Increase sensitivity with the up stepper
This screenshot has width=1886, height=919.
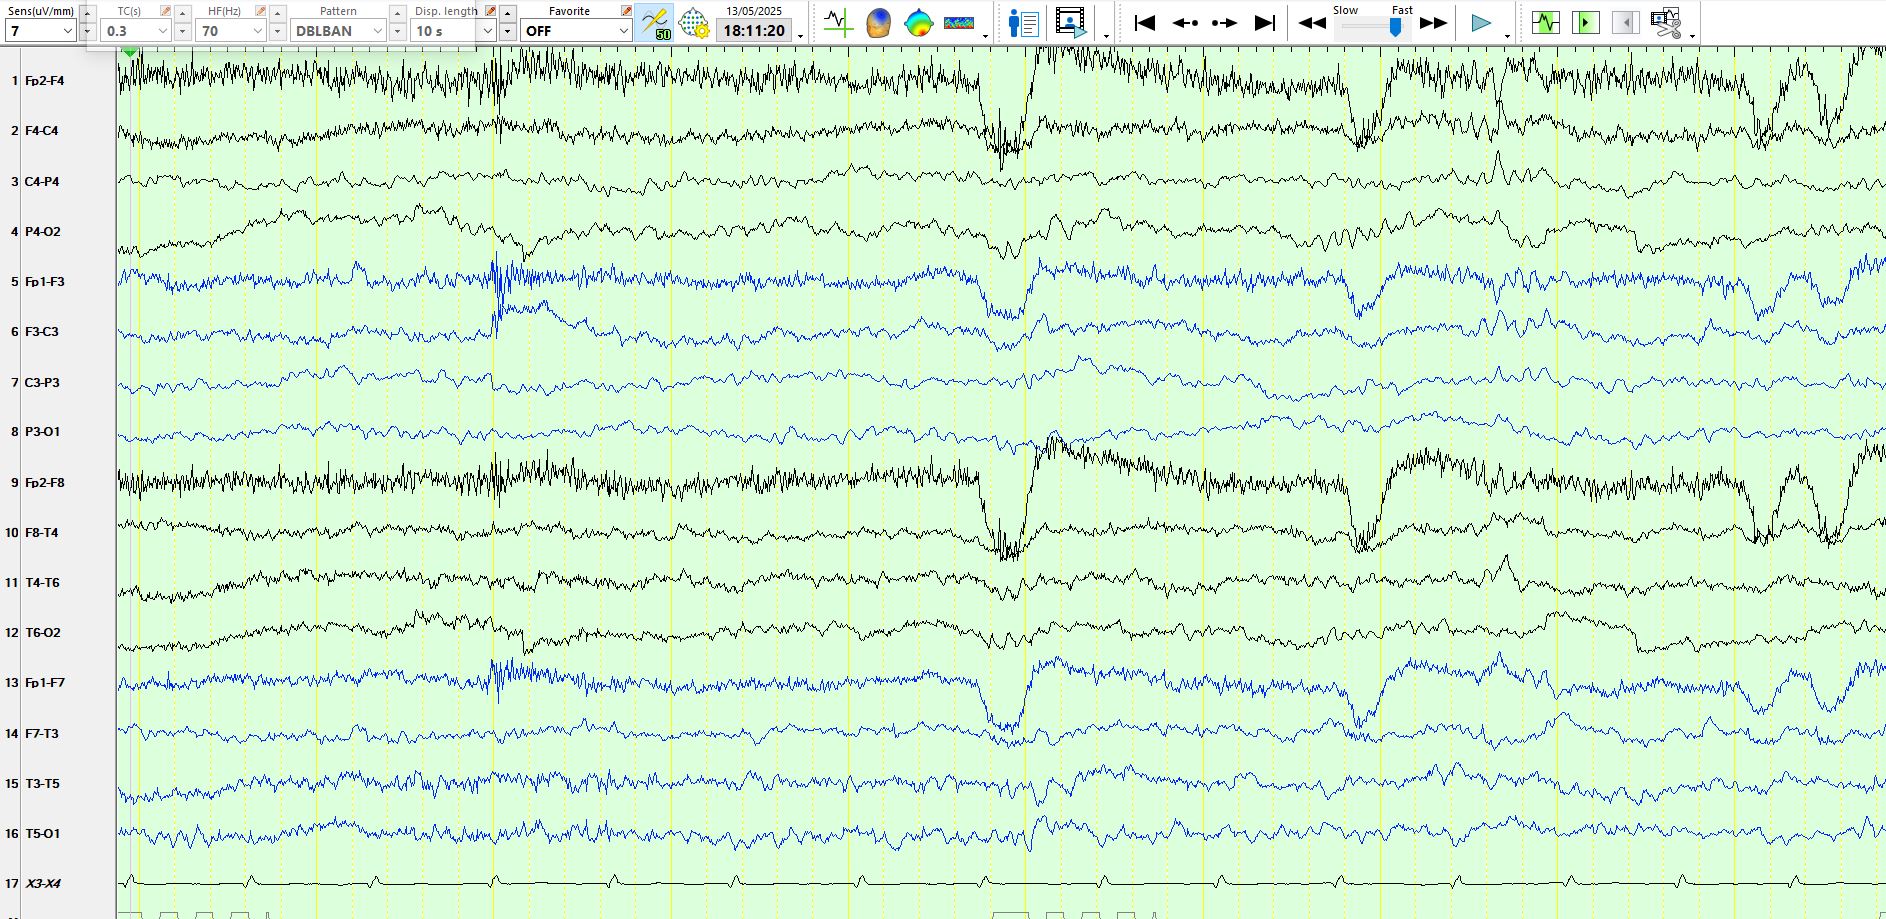[87, 13]
